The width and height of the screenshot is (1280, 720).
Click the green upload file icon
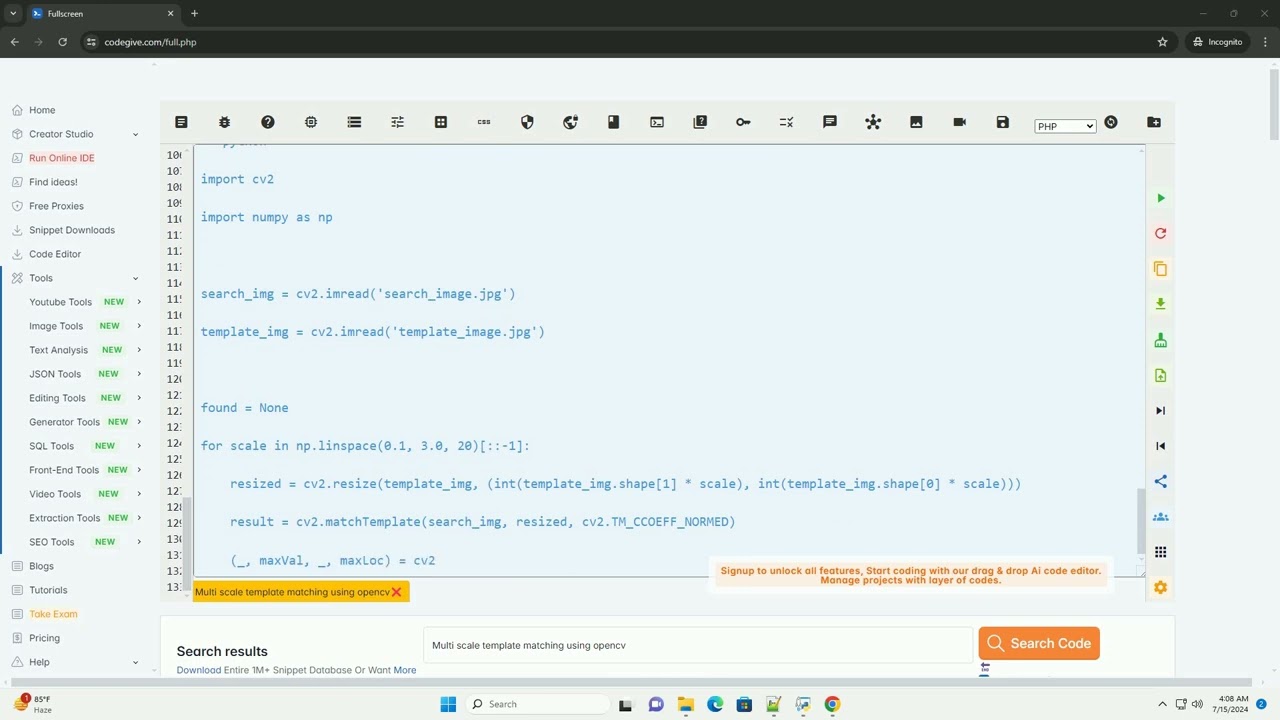click(1161, 375)
